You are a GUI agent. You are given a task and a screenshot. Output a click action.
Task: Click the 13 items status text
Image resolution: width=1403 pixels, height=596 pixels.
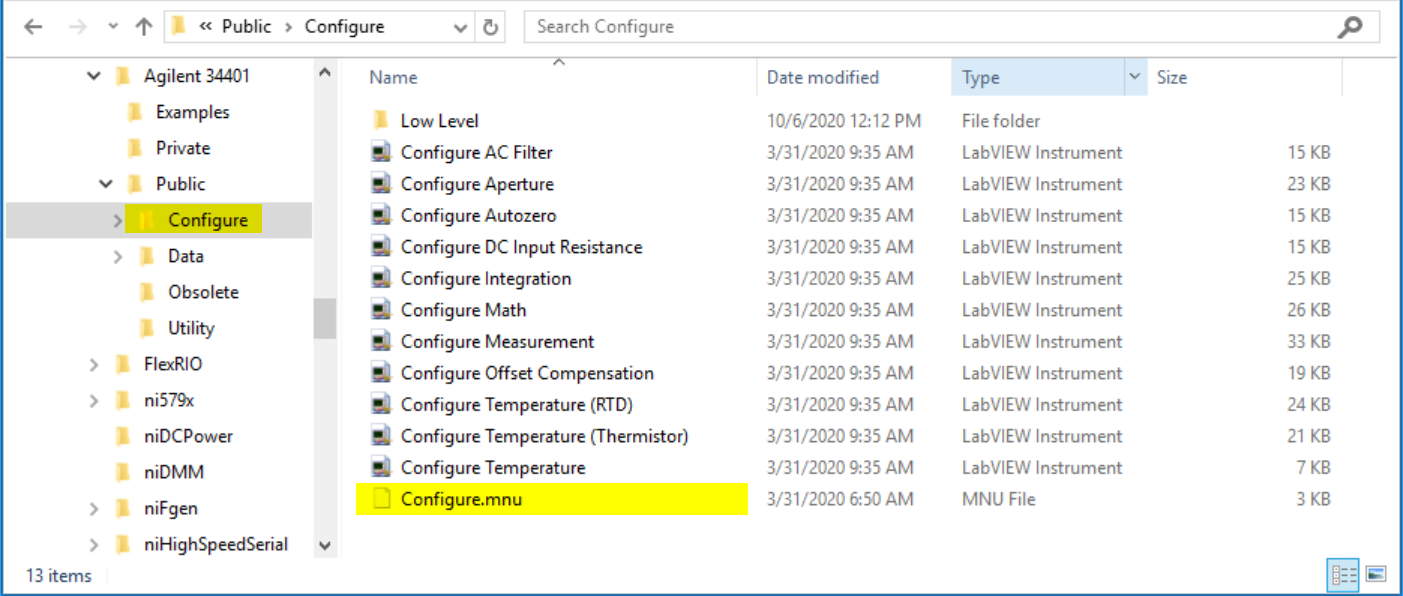tap(59, 576)
